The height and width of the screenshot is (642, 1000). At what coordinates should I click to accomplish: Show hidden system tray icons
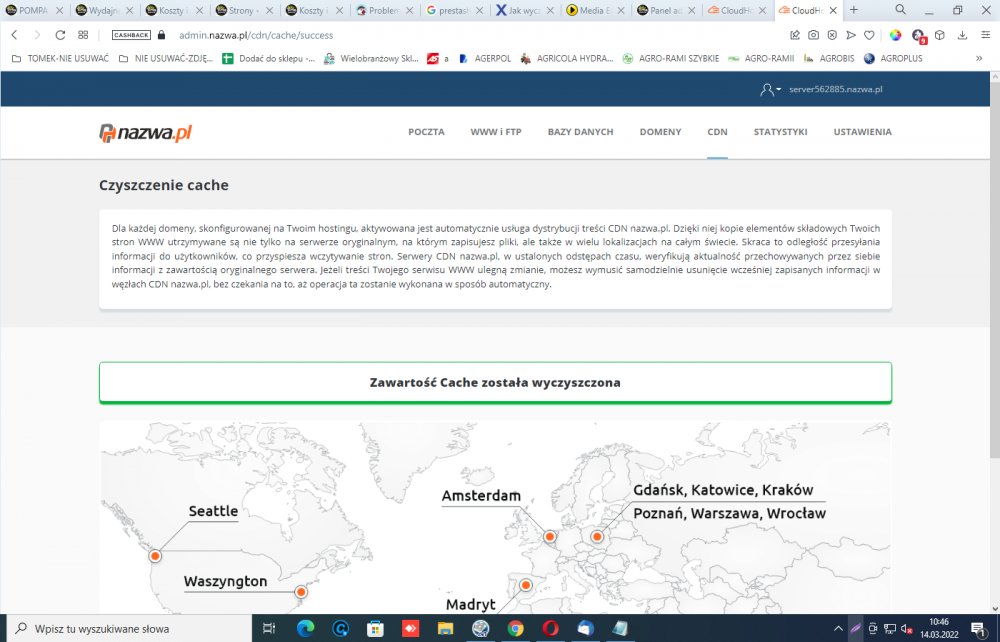point(838,629)
